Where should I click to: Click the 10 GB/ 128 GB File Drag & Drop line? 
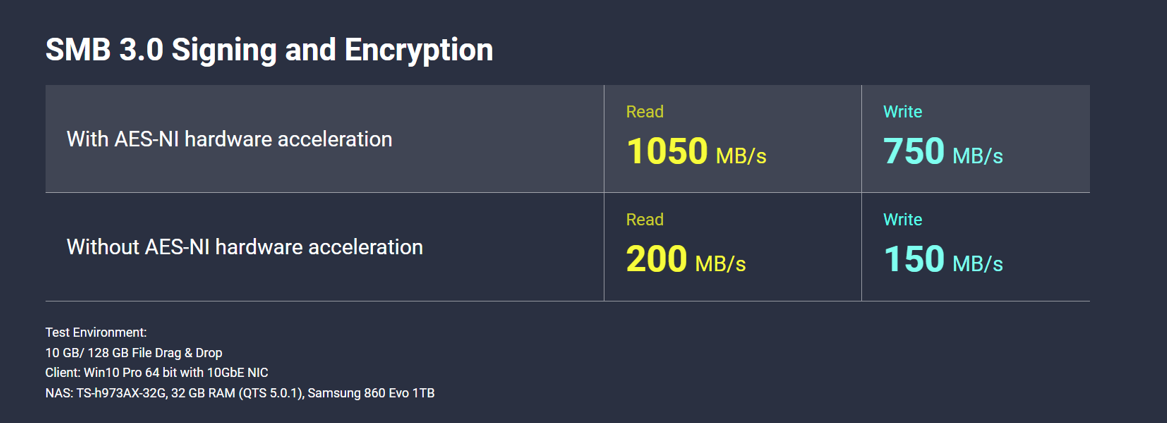tap(134, 352)
